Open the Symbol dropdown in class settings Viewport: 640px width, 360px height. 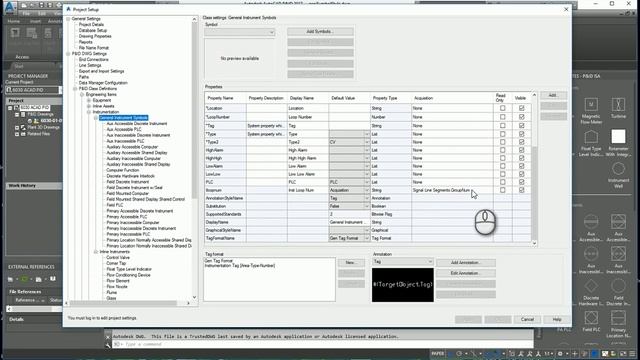click(x=240, y=32)
